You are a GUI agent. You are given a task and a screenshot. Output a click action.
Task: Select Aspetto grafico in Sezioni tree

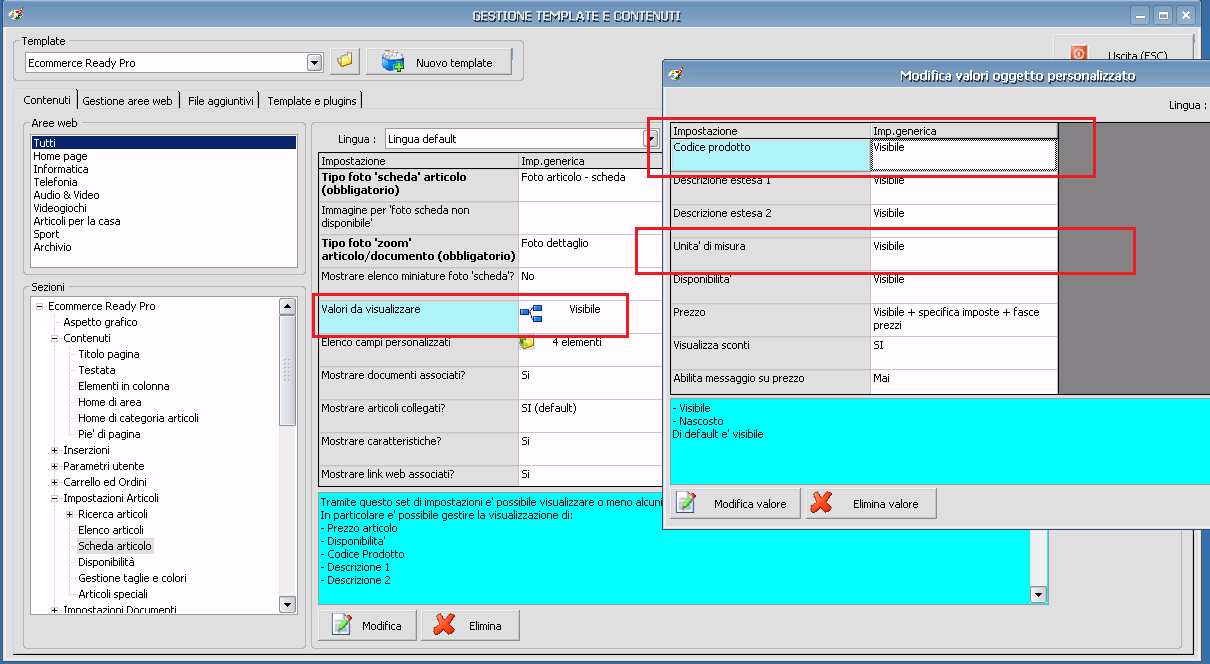pos(100,322)
